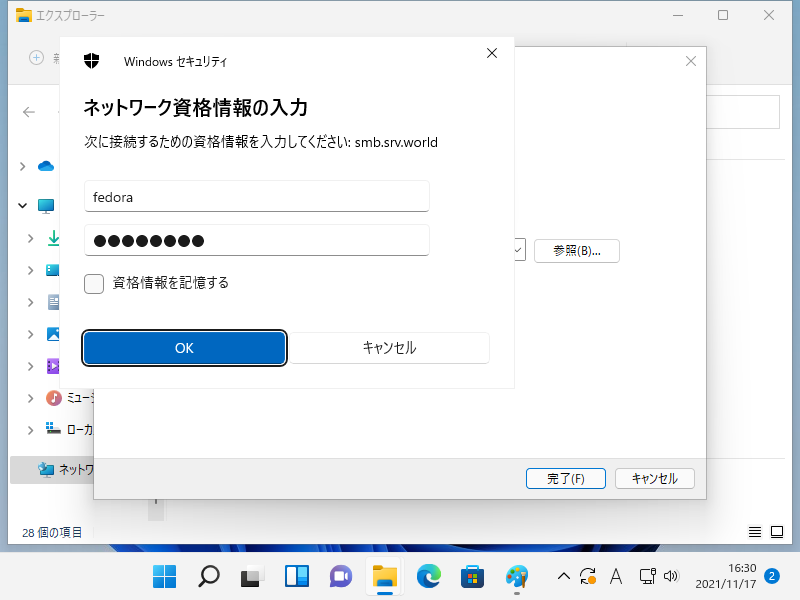Image resolution: width=800 pixels, height=600 pixels.
Task: Open the Widgets panel icon
Action: tap(296, 576)
